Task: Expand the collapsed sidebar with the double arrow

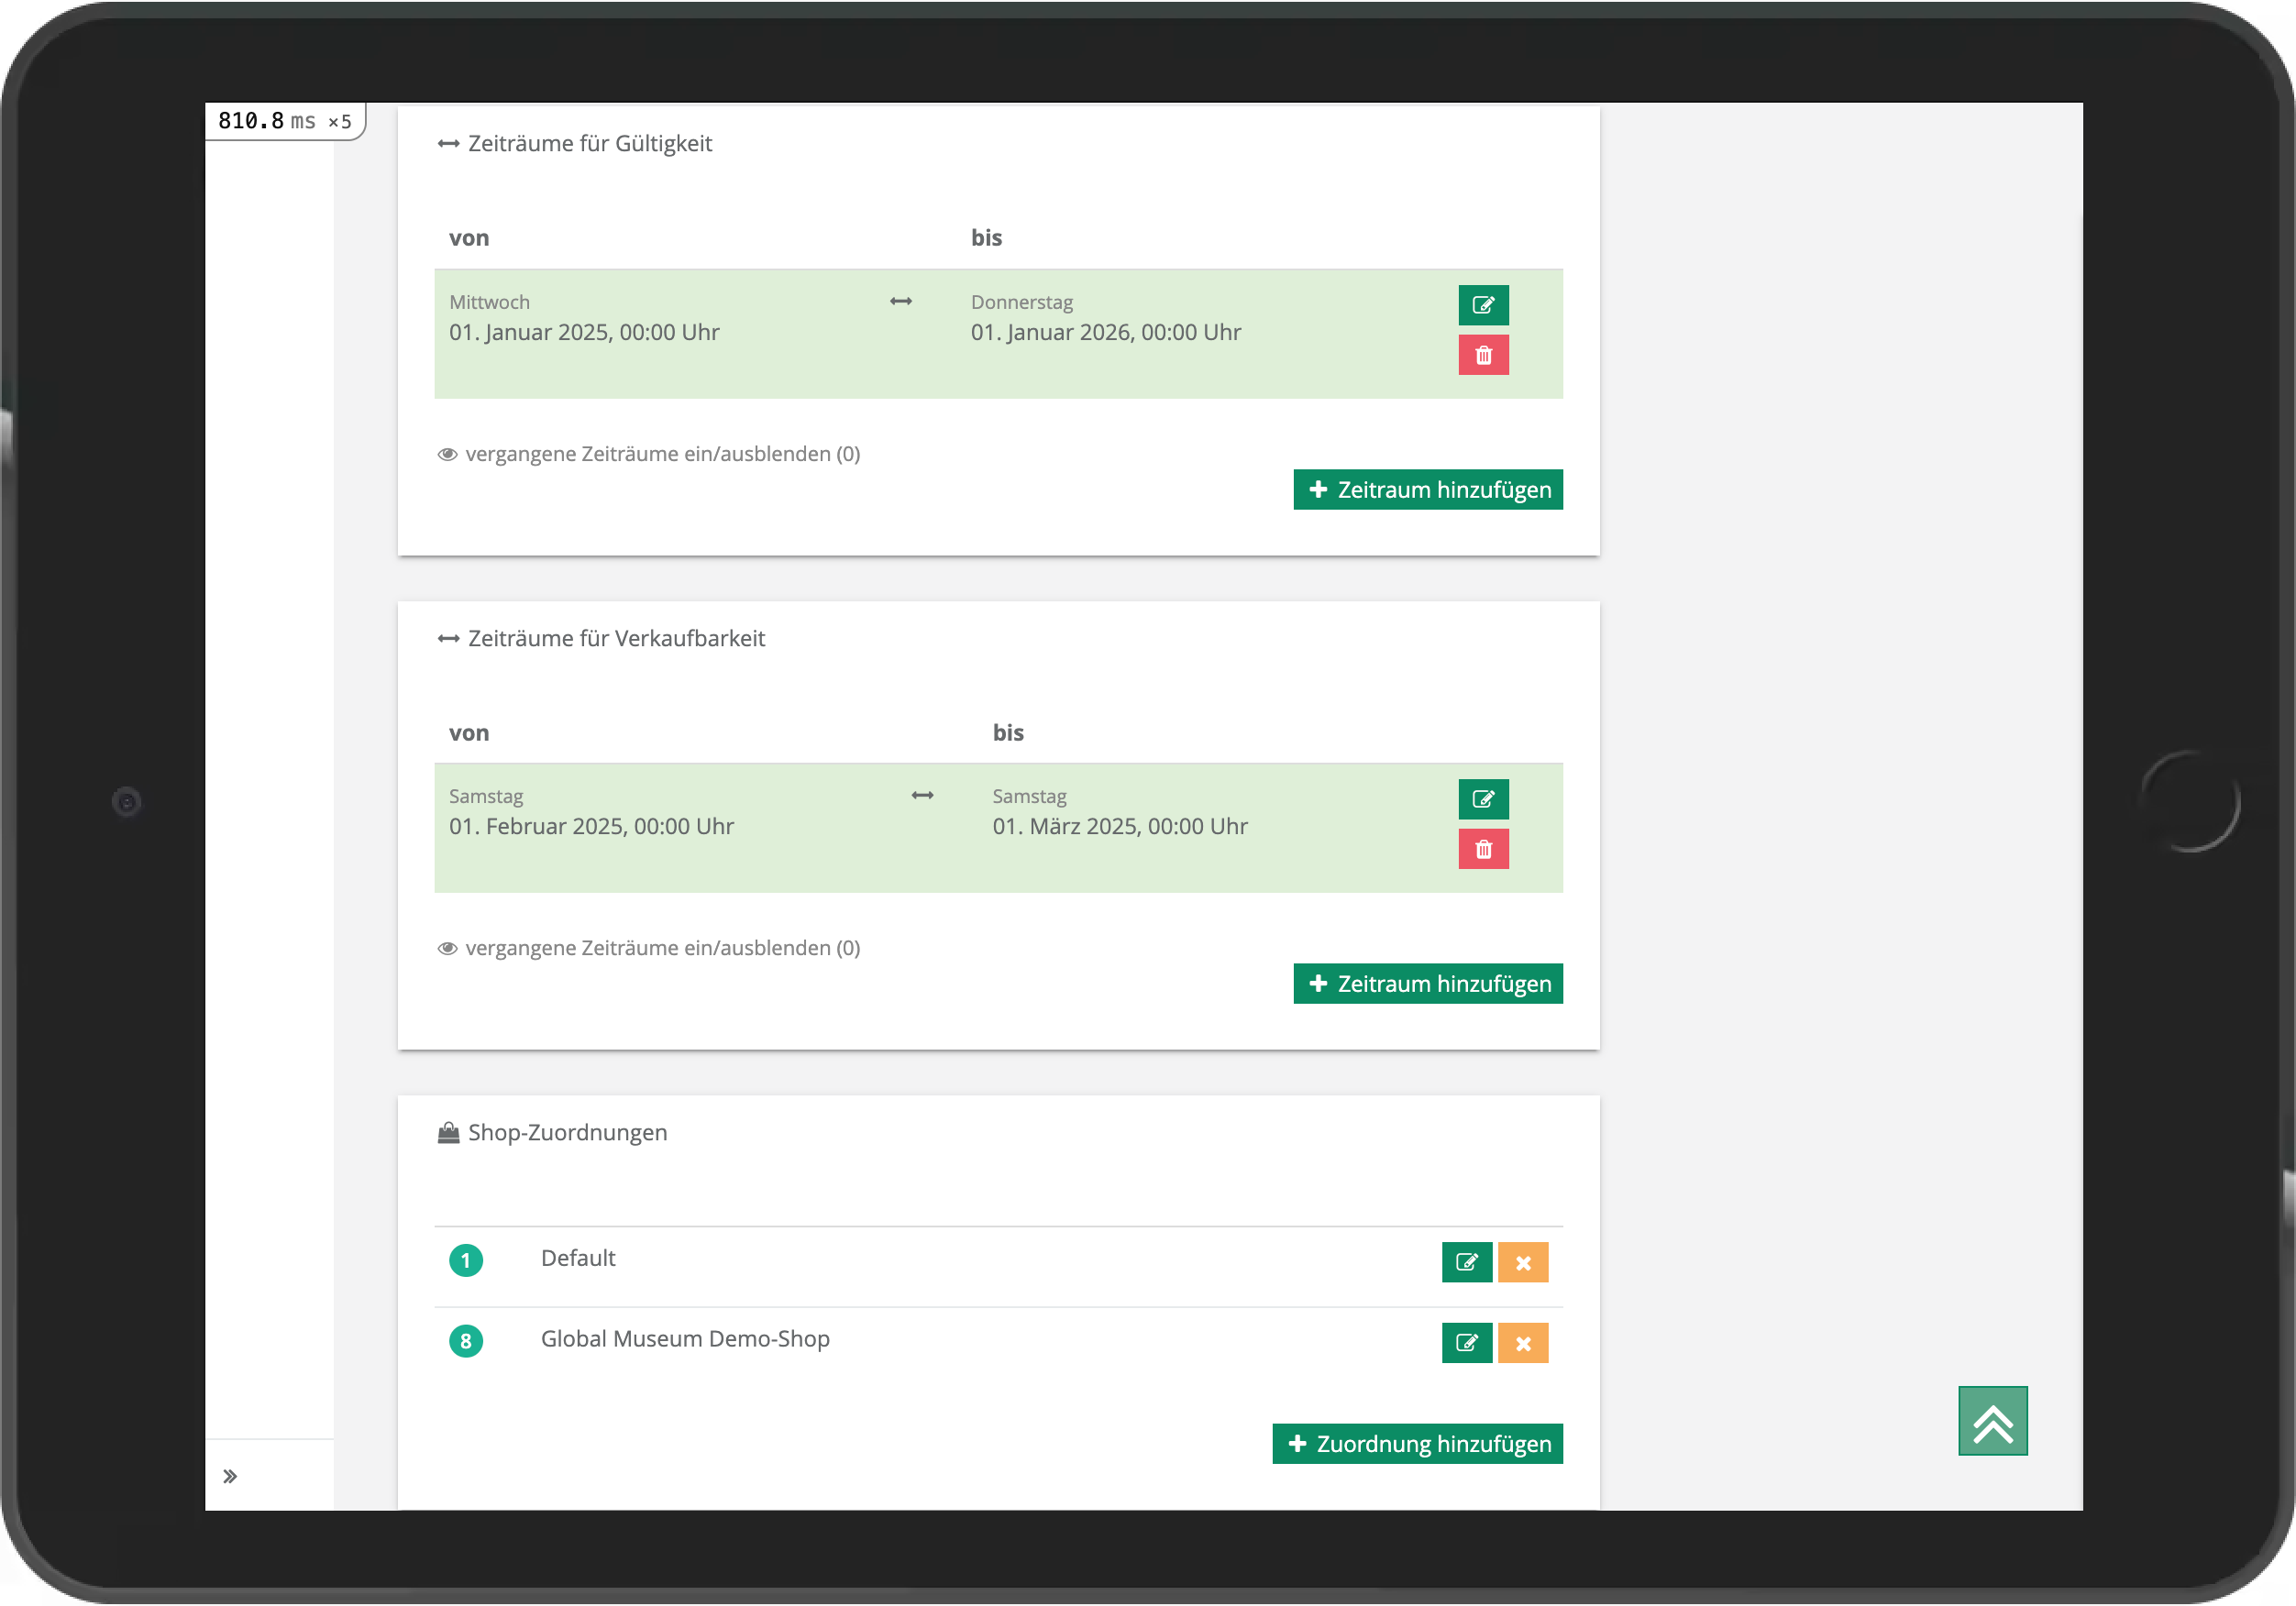Action: [230, 1476]
